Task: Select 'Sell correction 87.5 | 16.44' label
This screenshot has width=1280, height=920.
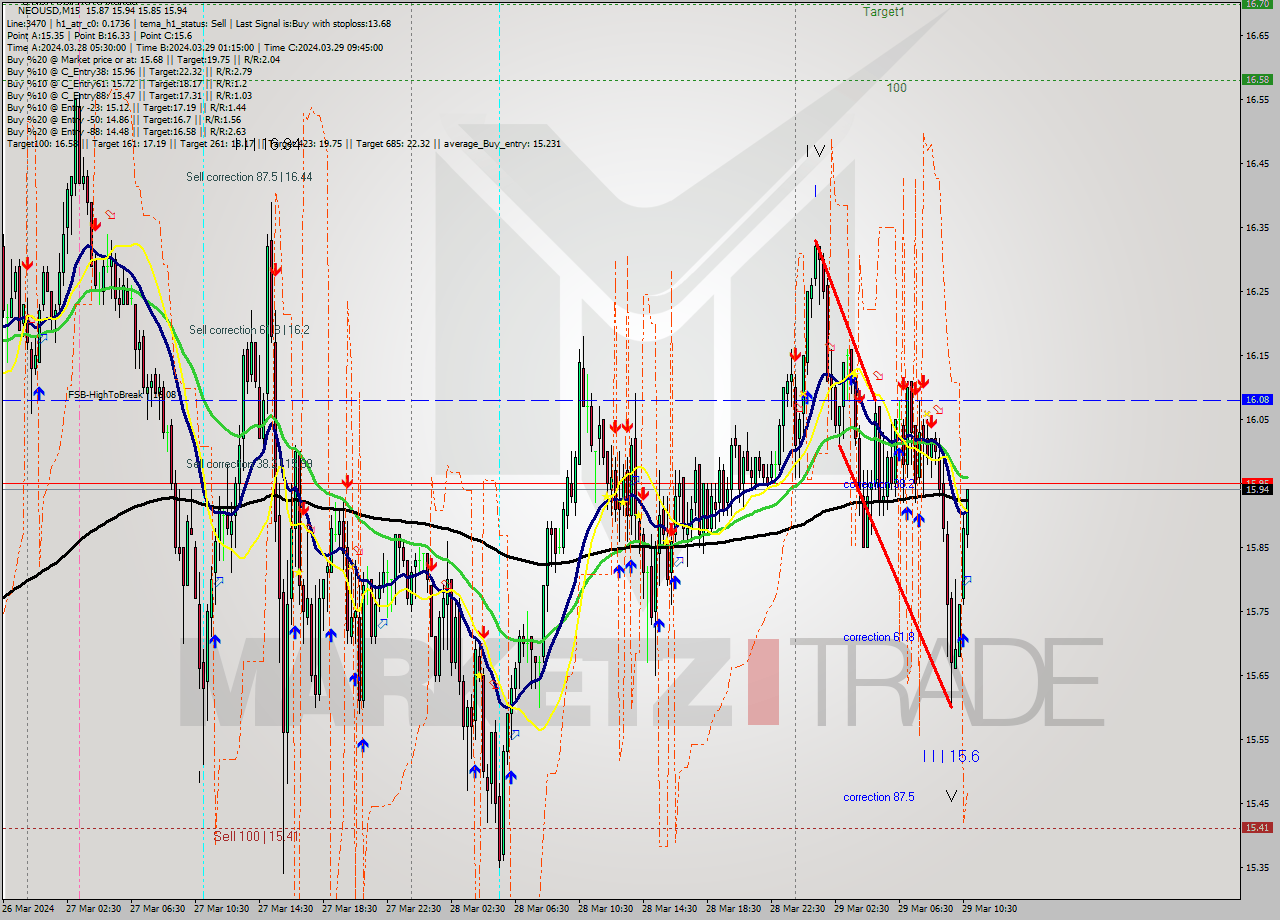Action: [x=249, y=177]
